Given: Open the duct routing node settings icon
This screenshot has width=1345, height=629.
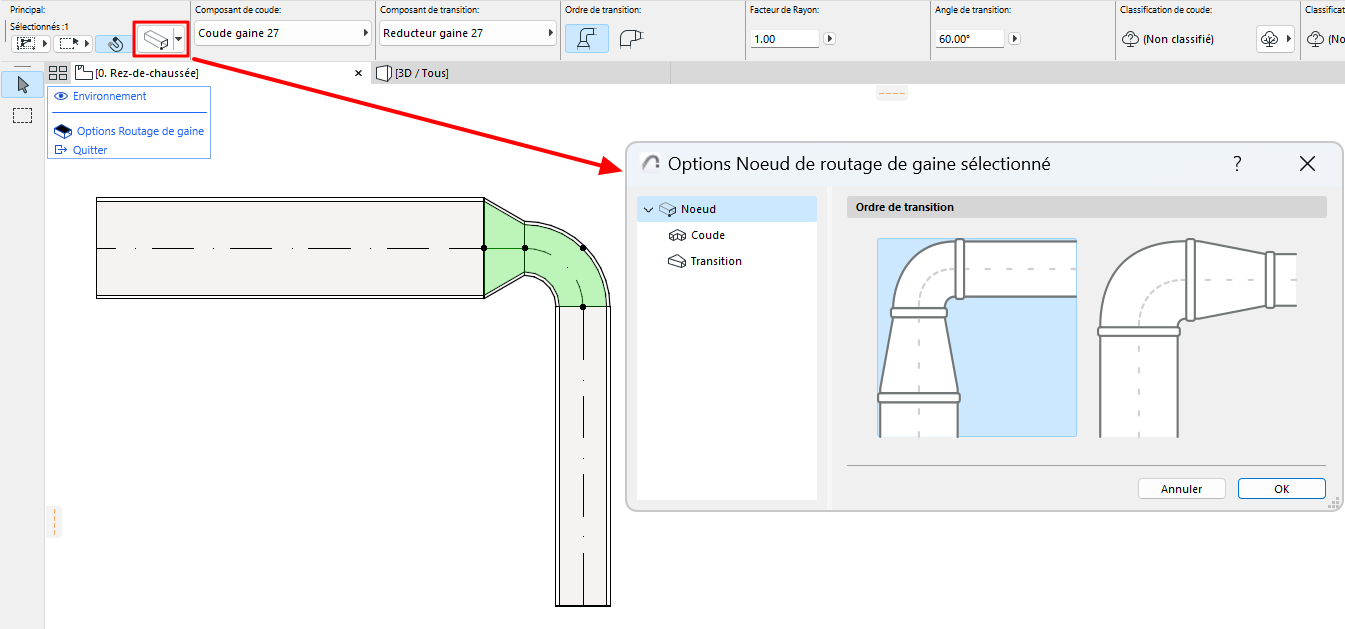Looking at the screenshot, I should pyautogui.click(x=154, y=40).
